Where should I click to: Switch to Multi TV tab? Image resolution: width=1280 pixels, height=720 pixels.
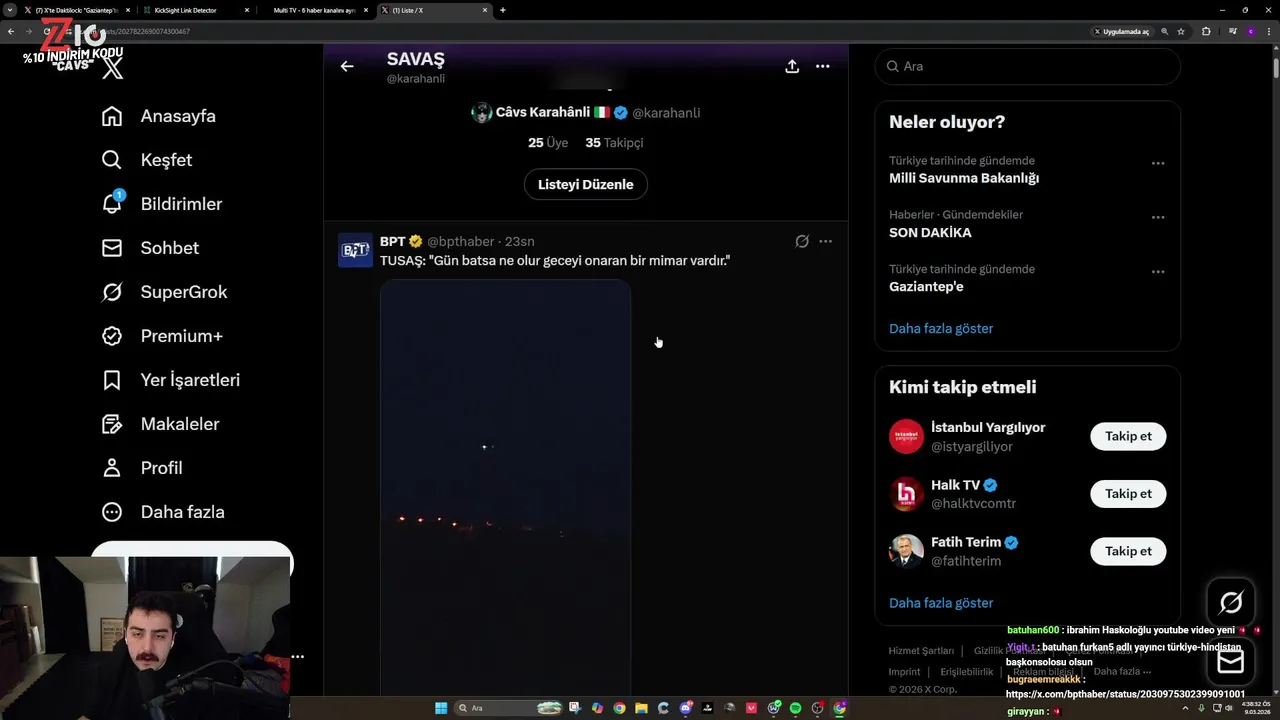pos(314,10)
